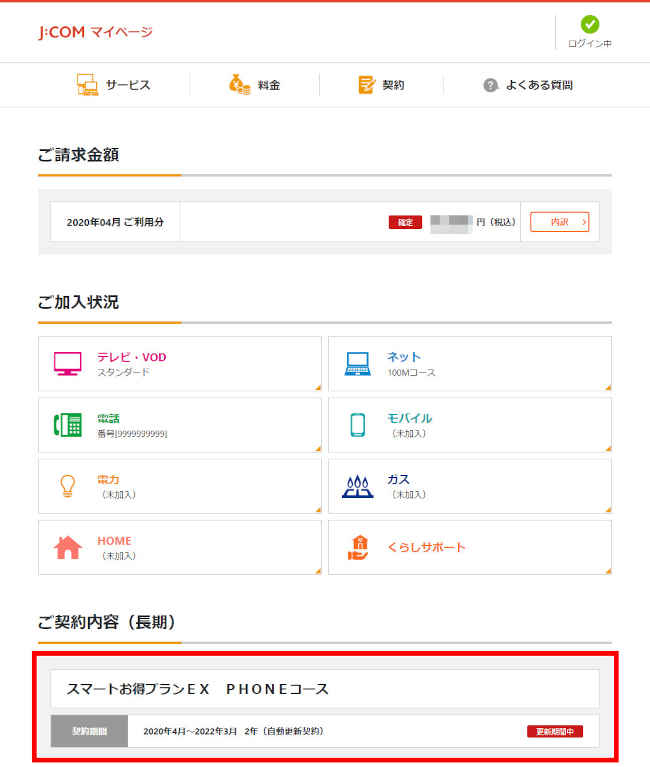Screen dimensions: 650x767
Task: Expand the テレビ・VOD card corner arrow
Action: click(x=318, y=388)
